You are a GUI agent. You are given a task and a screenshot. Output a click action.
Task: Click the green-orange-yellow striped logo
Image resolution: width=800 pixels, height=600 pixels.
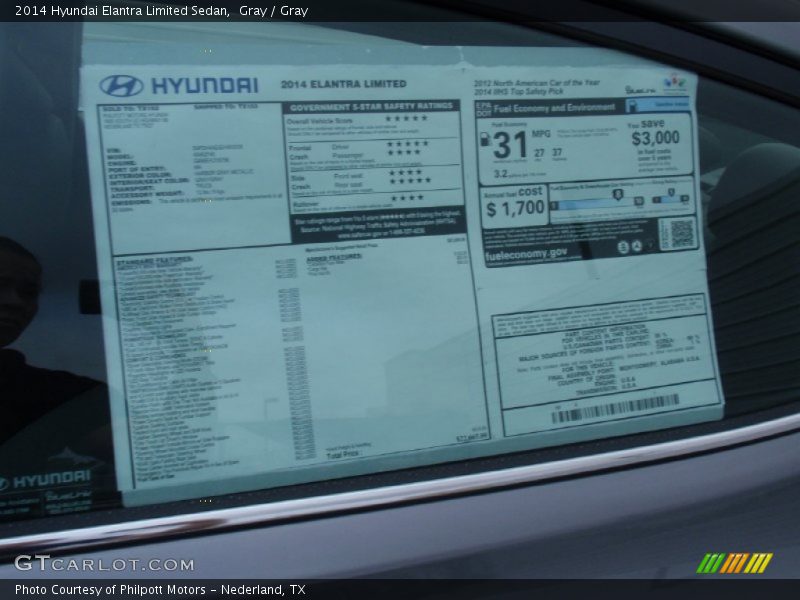(735, 563)
